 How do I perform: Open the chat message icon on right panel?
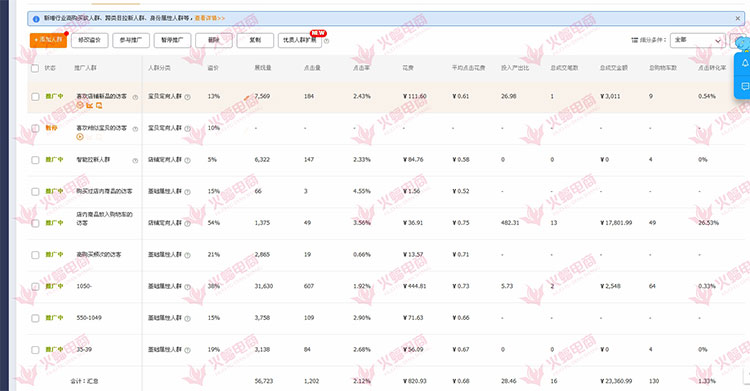[x=745, y=86]
